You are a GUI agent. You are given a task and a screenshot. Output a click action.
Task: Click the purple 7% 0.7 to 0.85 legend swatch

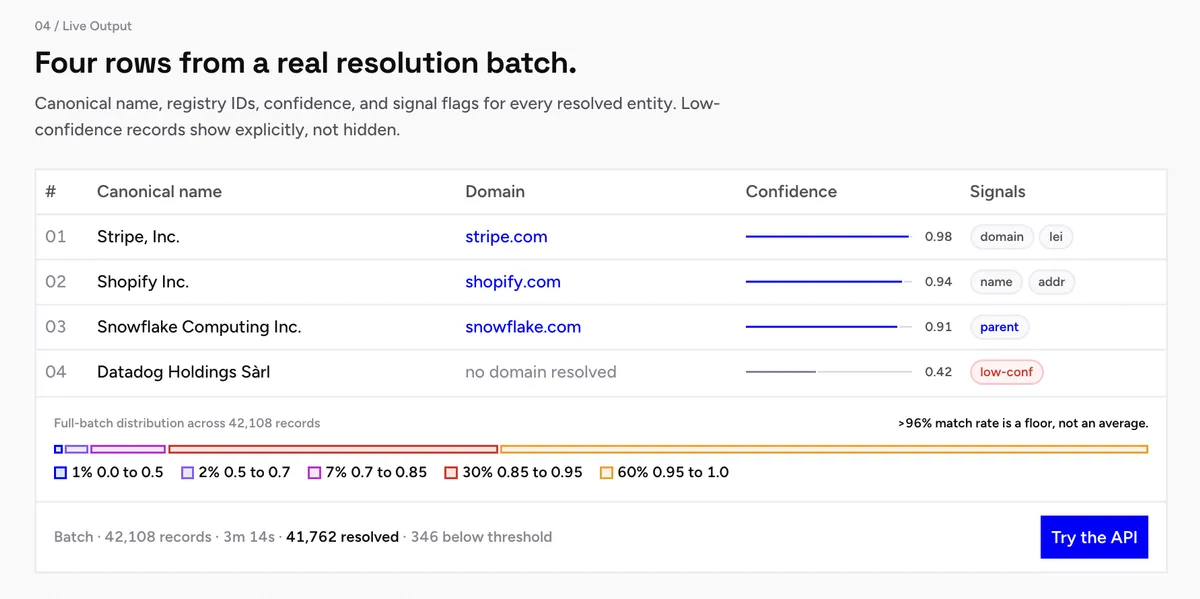314,472
